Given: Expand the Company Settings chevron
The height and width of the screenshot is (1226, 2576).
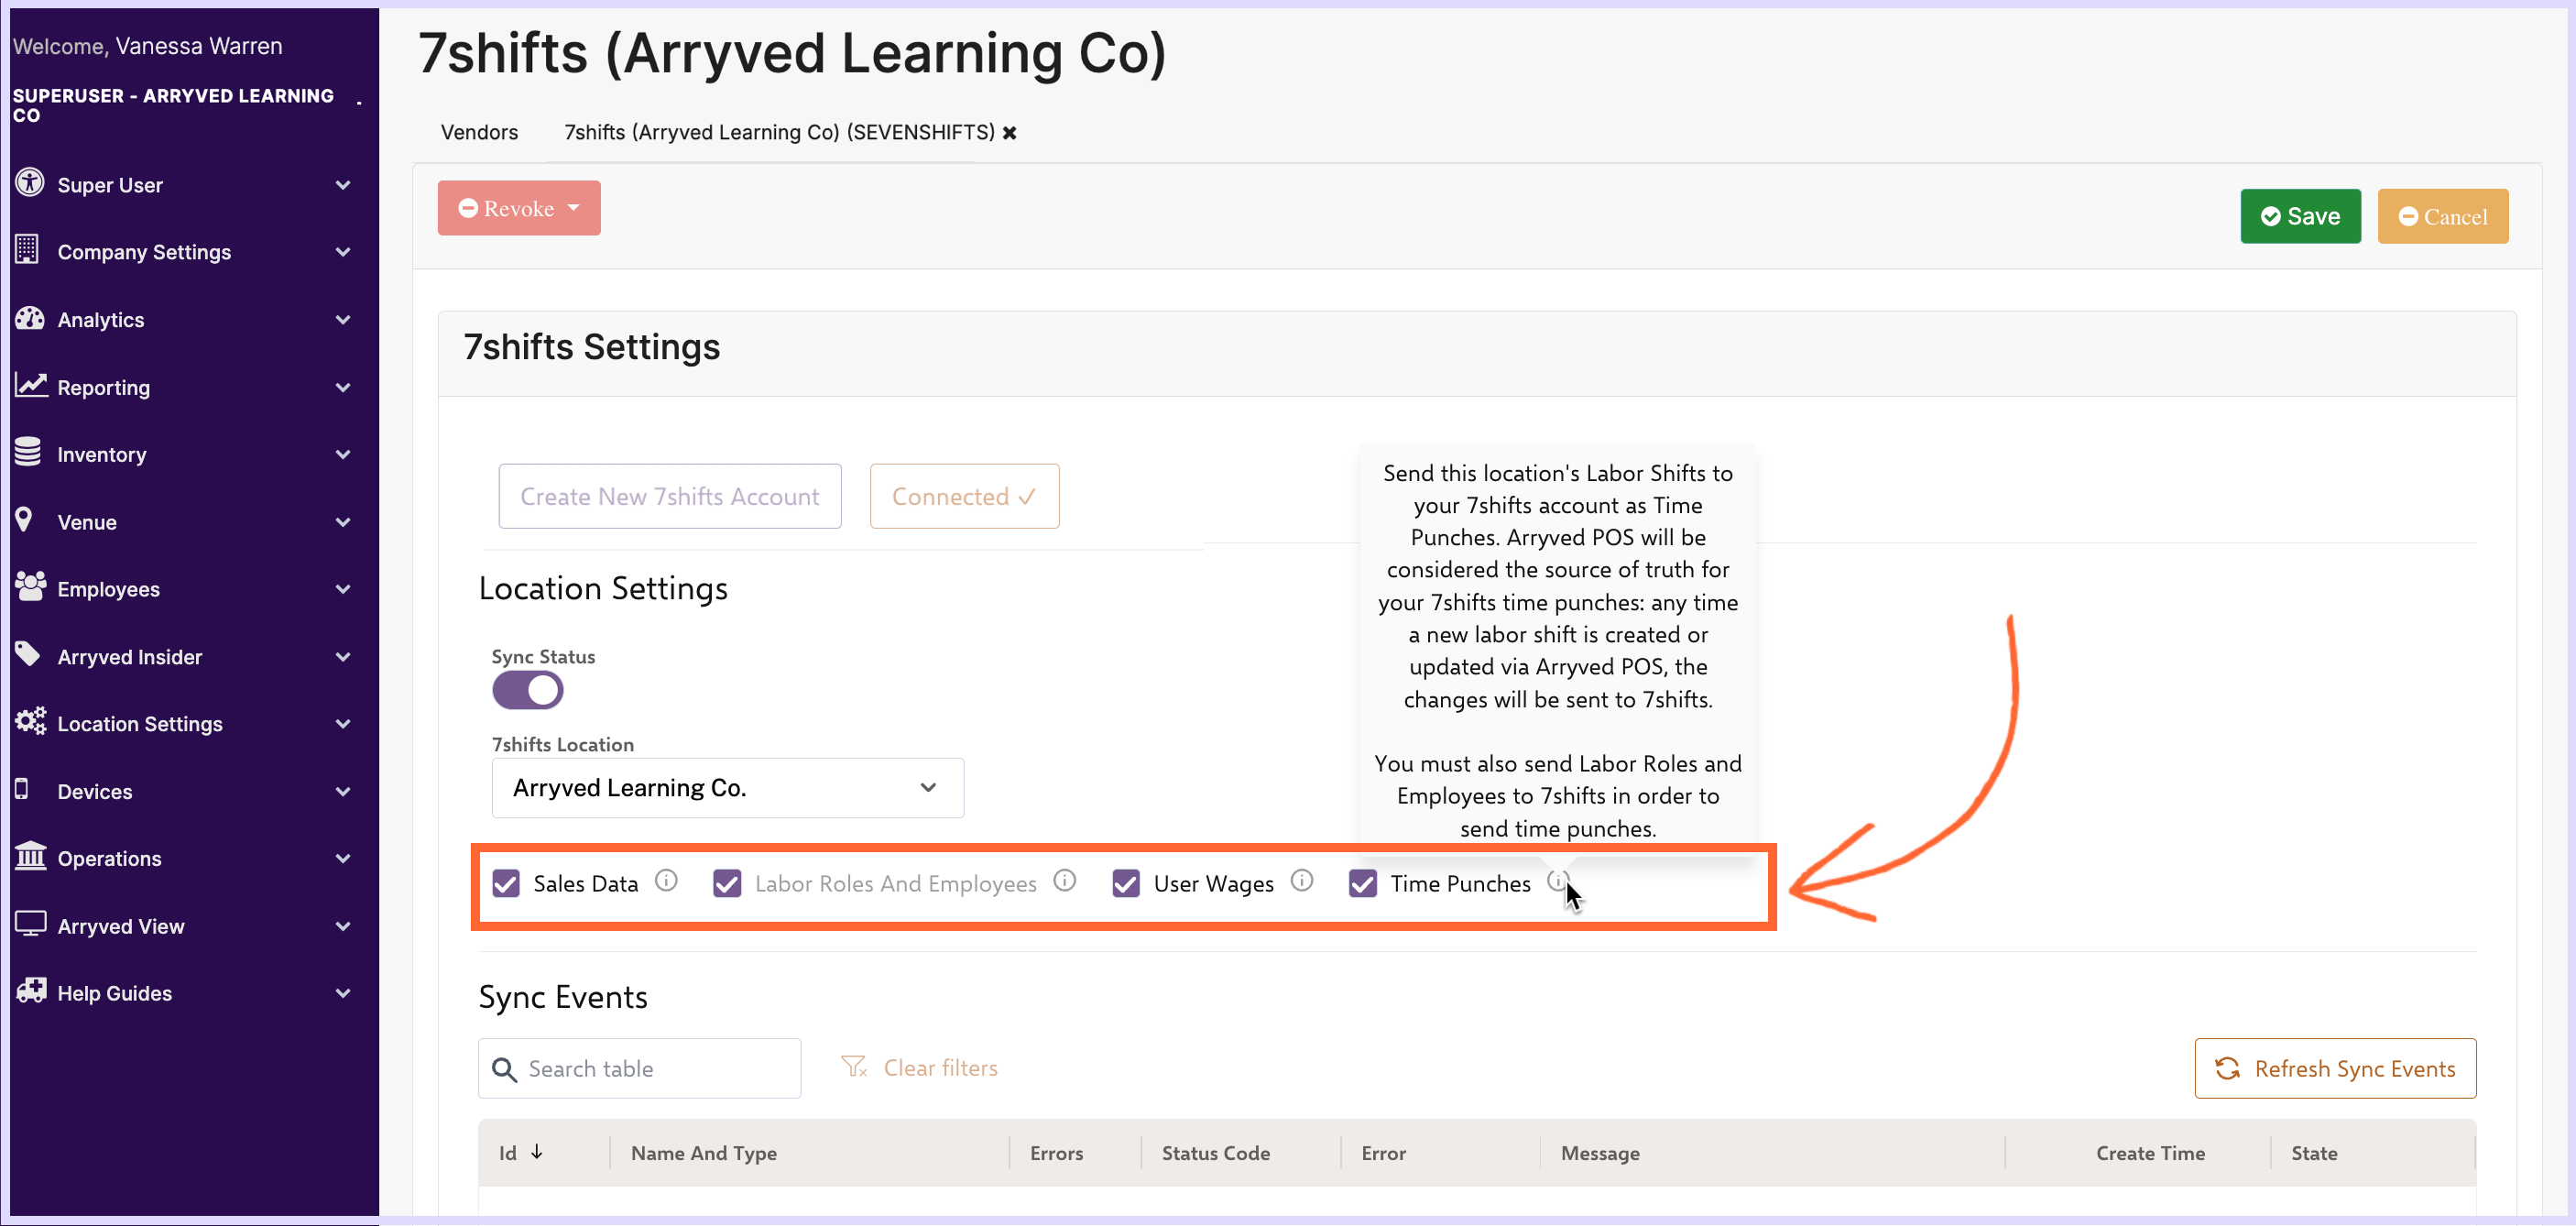Looking at the screenshot, I should 343,252.
